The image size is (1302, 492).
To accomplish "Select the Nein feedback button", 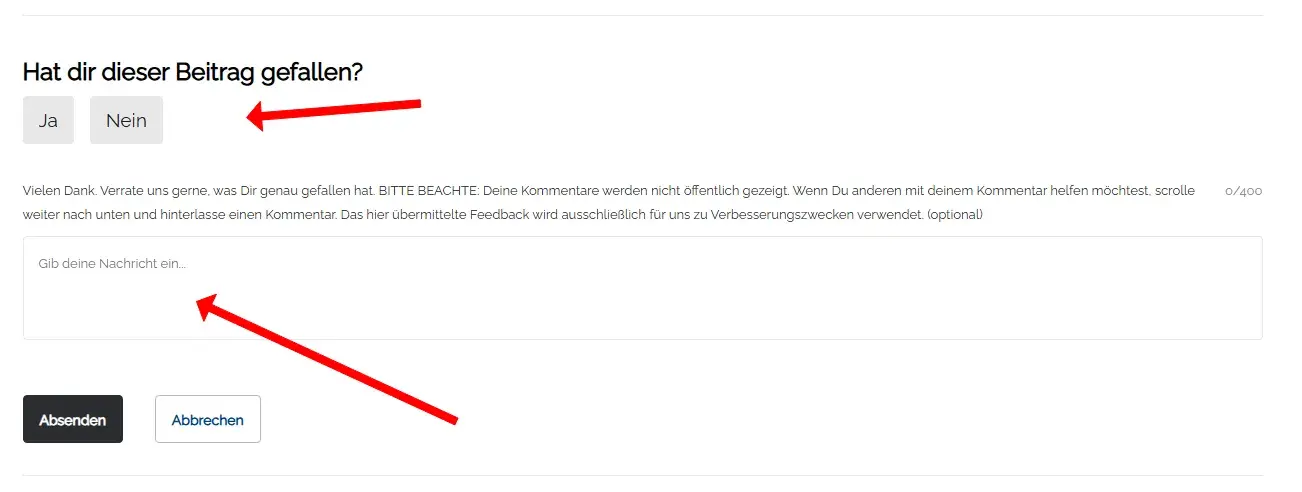I will coord(126,121).
